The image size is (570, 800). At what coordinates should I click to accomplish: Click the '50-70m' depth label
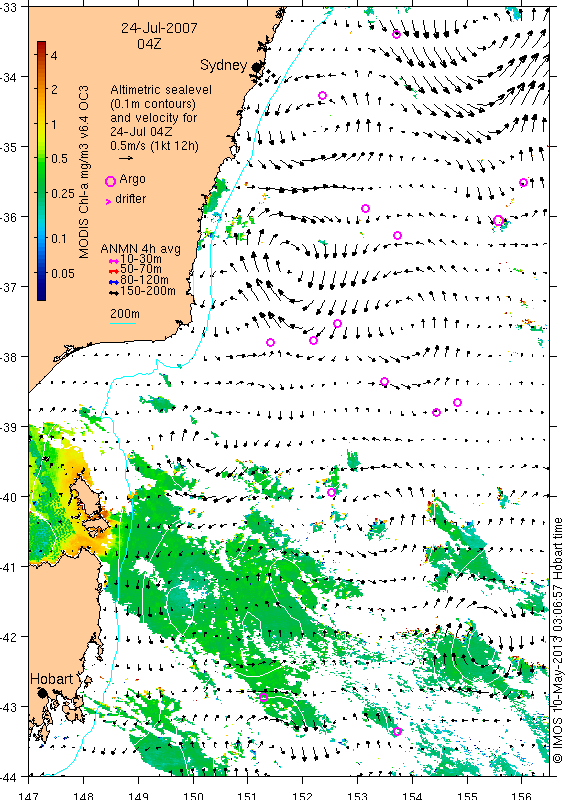tap(141, 269)
